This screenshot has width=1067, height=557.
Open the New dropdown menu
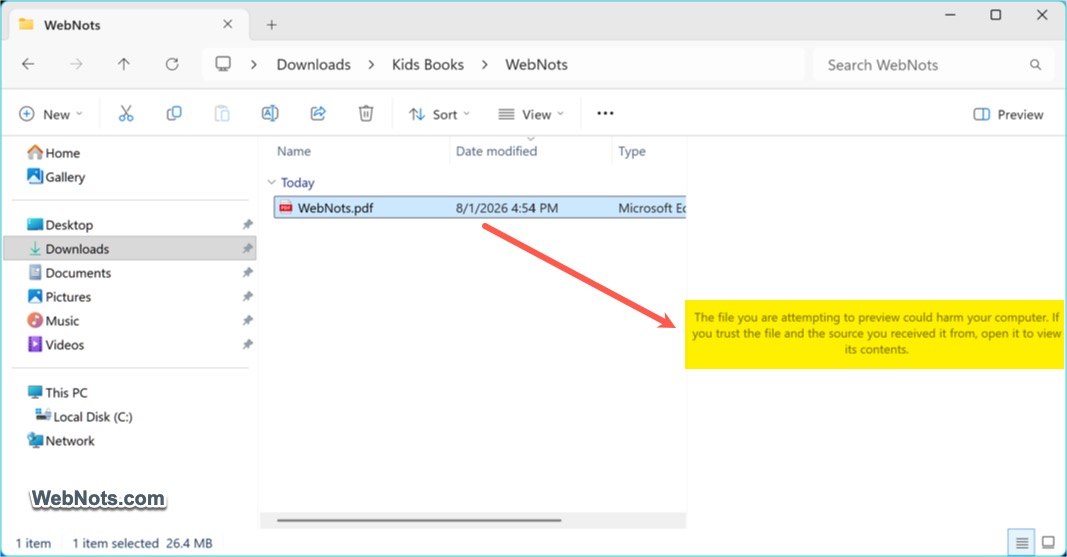[x=50, y=114]
